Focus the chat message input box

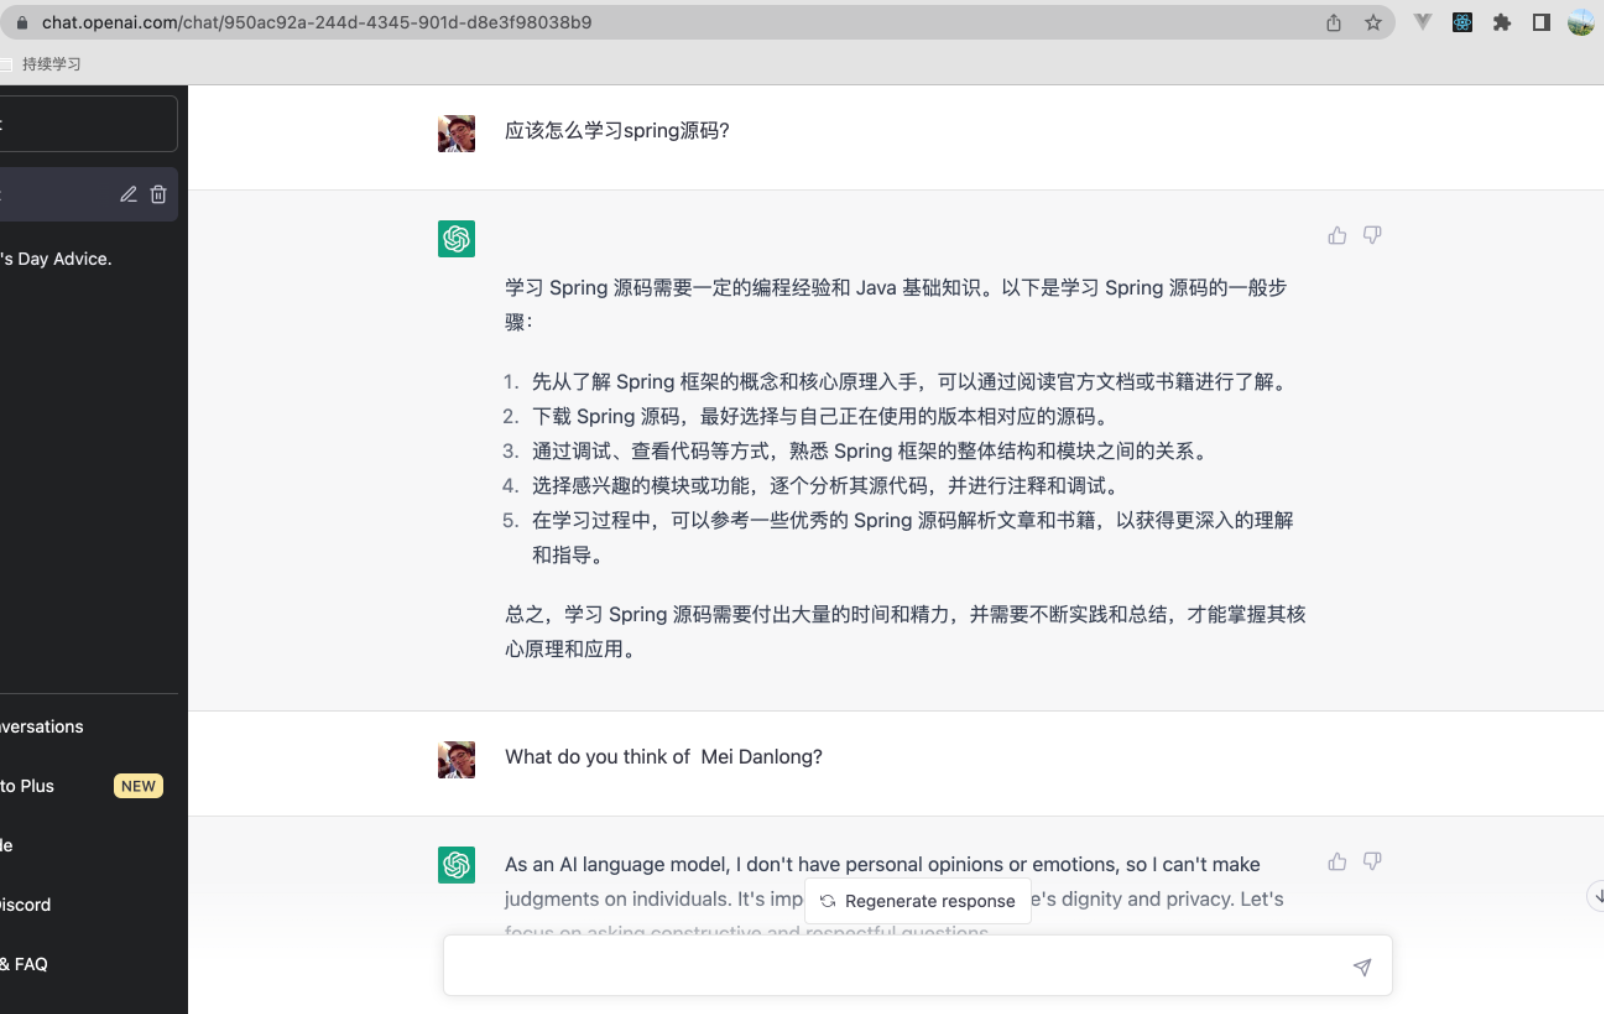tap(917, 965)
